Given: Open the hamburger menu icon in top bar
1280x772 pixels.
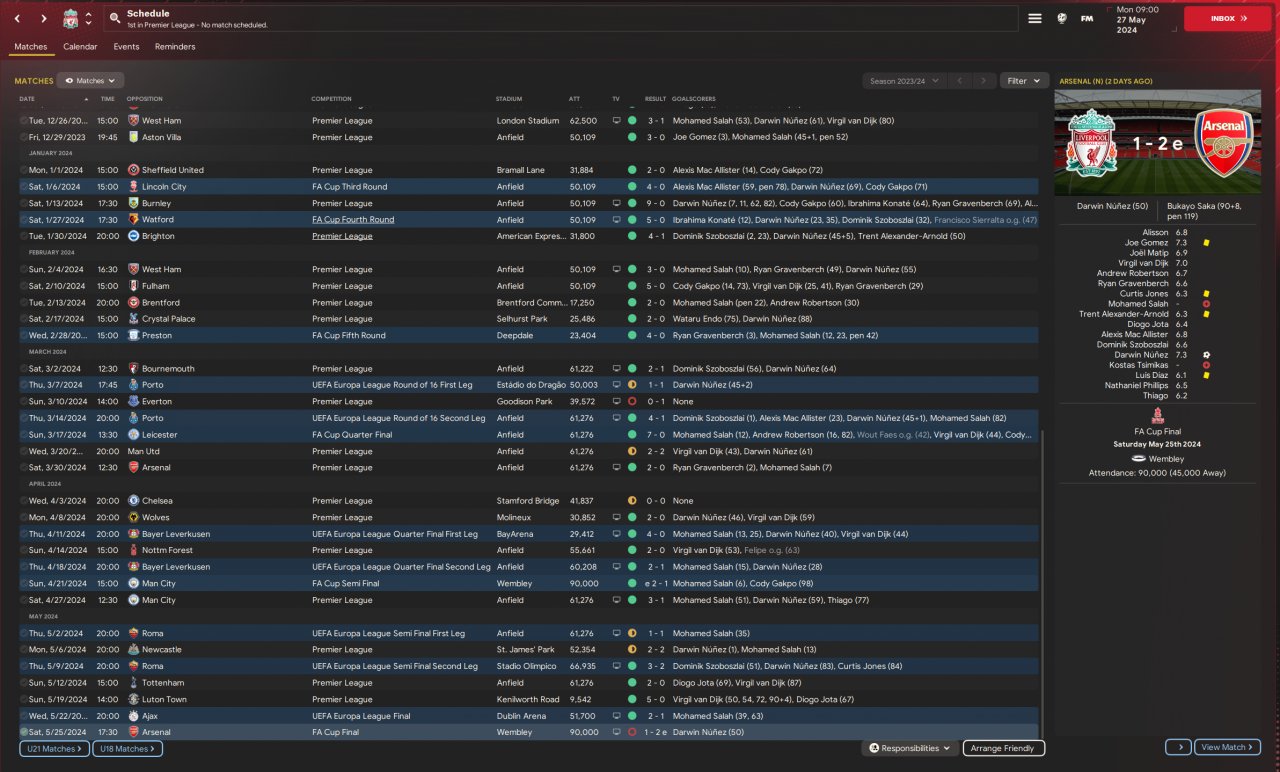Looking at the screenshot, I should [1035, 18].
